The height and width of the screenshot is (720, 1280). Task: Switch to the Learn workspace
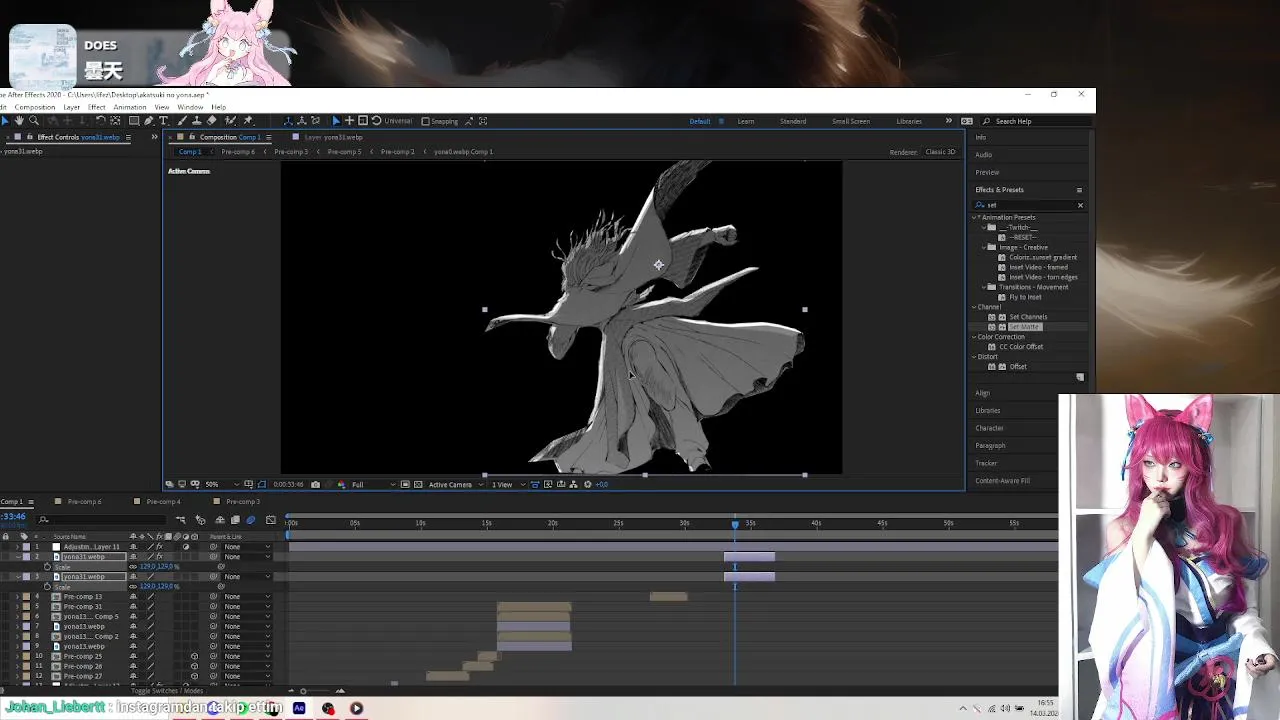coord(746,121)
